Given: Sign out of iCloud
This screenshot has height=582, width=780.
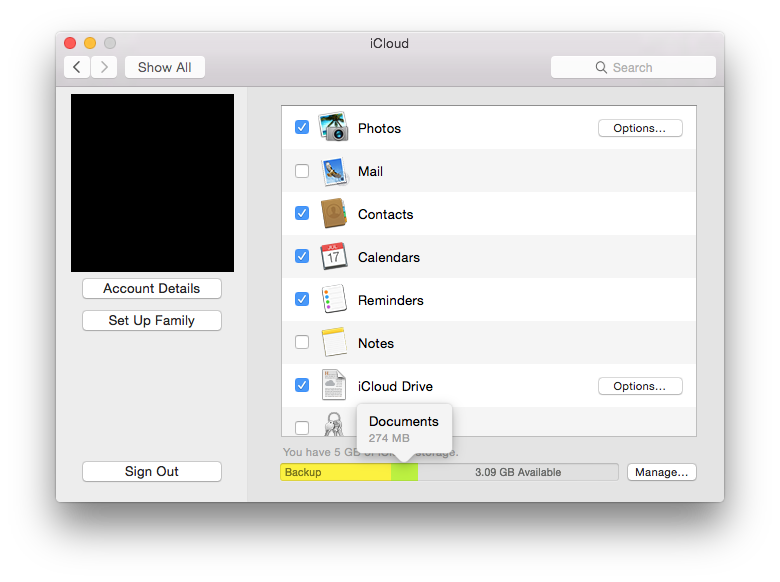Looking at the screenshot, I should click(x=152, y=472).
